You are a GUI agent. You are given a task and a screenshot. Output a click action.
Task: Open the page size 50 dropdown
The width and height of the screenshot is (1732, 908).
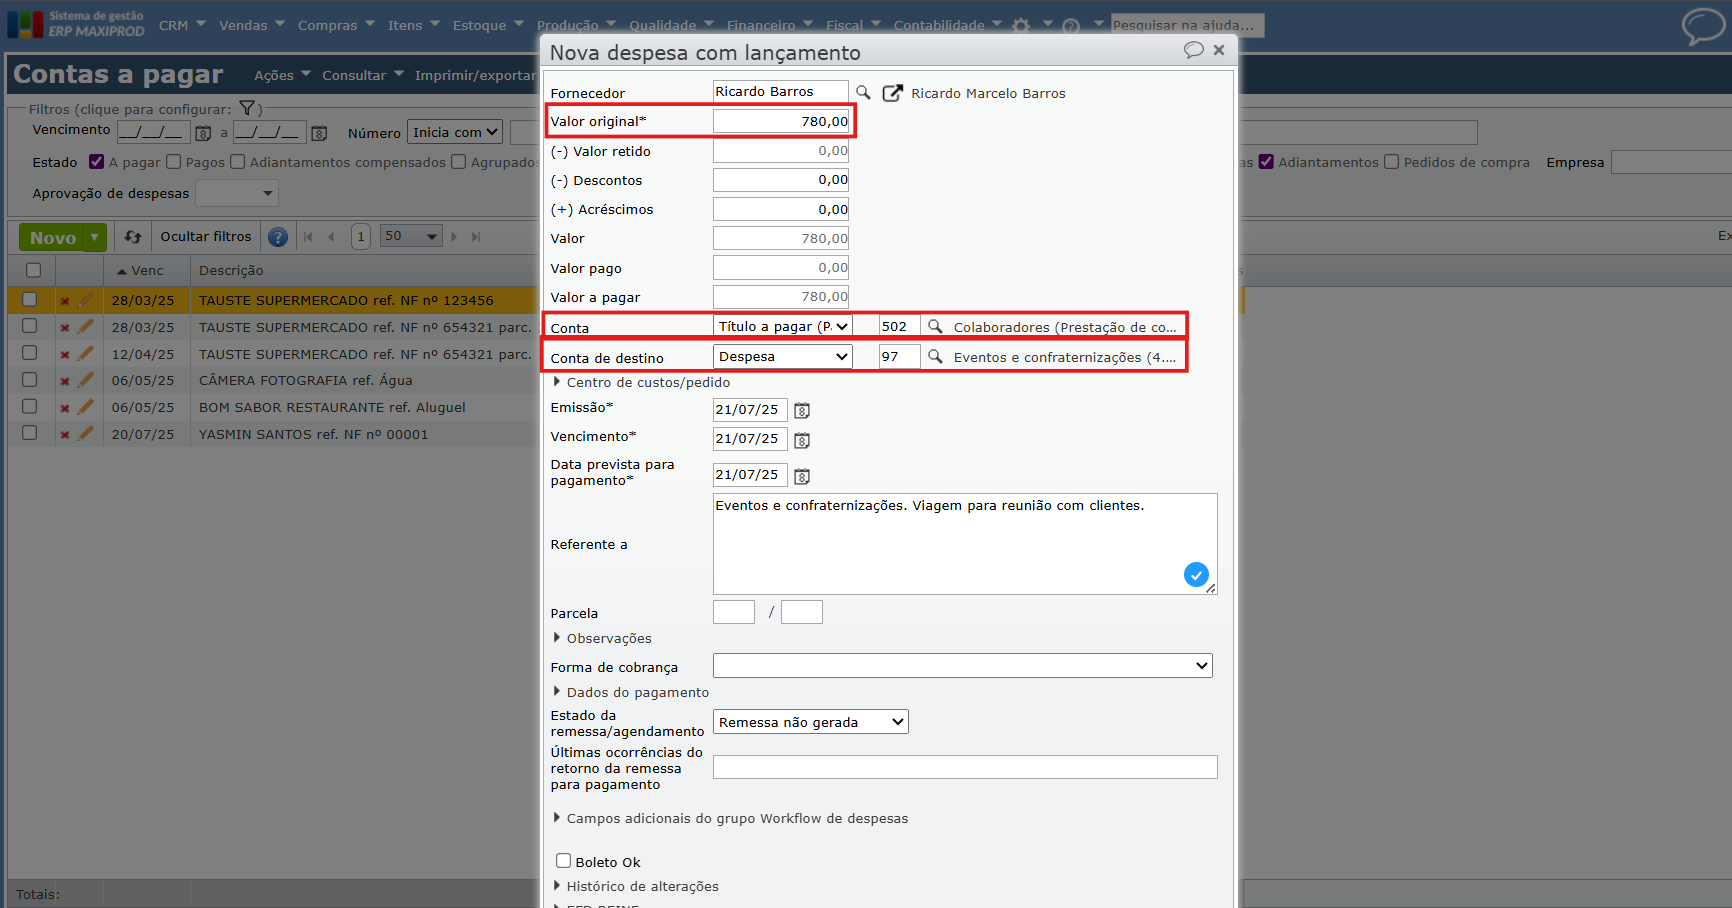411,237
